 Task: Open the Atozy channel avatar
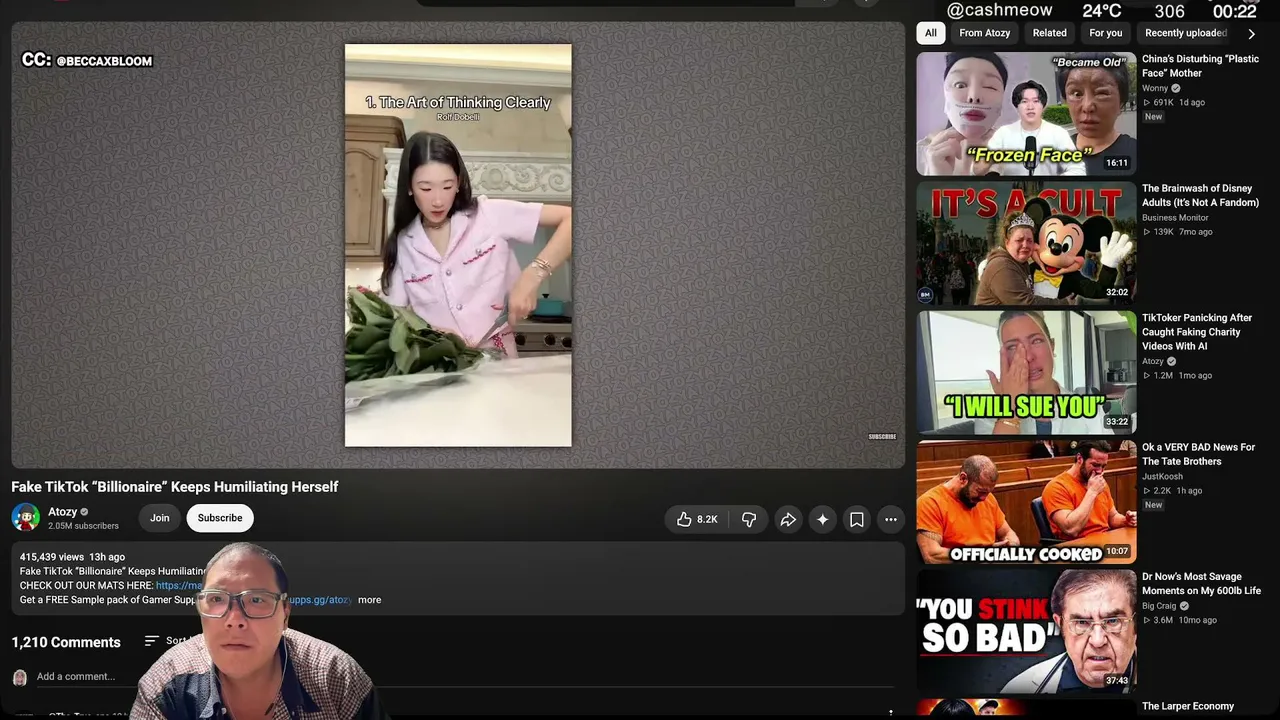[26, 517]
